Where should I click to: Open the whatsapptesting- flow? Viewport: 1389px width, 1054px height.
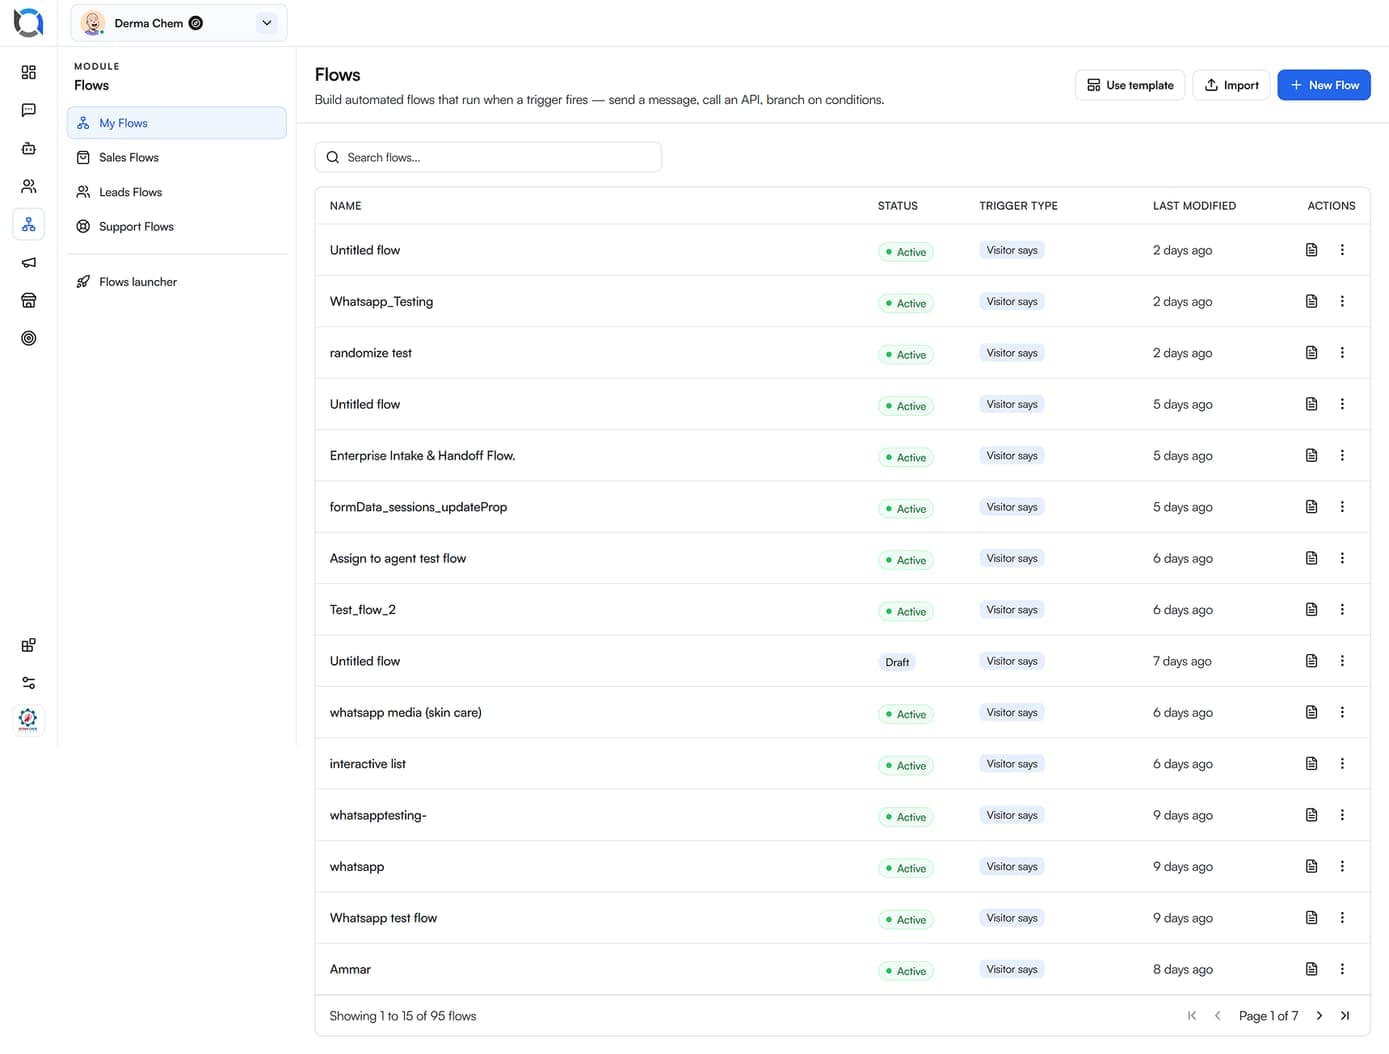point(378,816)
